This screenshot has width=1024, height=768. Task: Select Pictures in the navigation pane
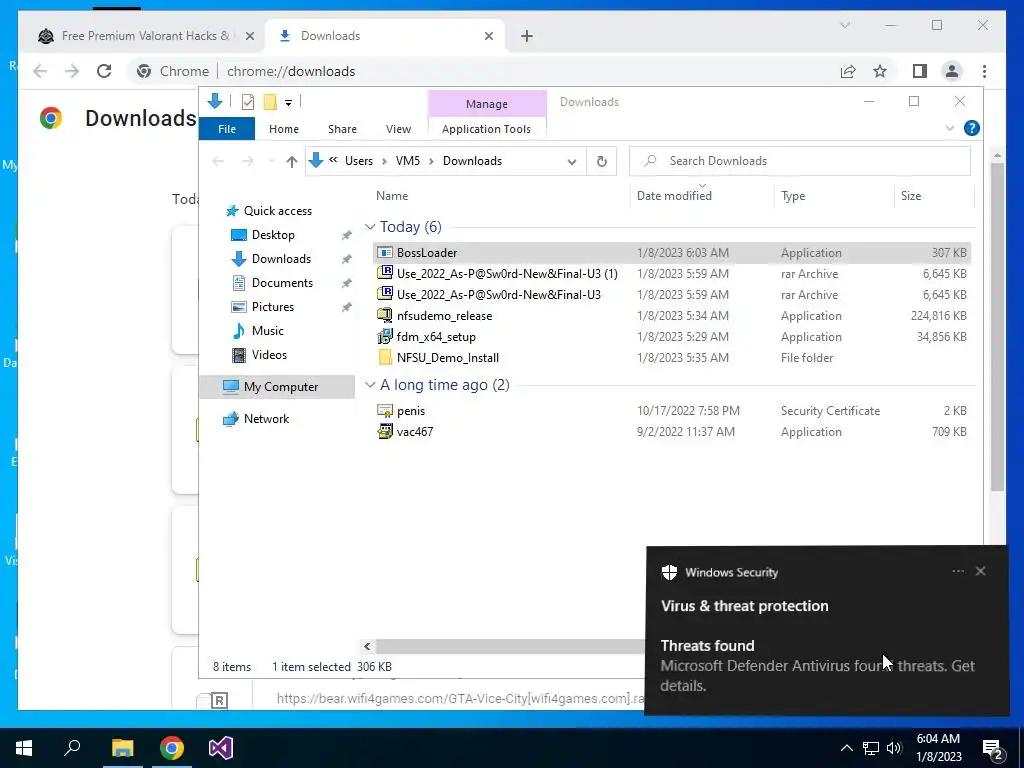tap(272, 307)
